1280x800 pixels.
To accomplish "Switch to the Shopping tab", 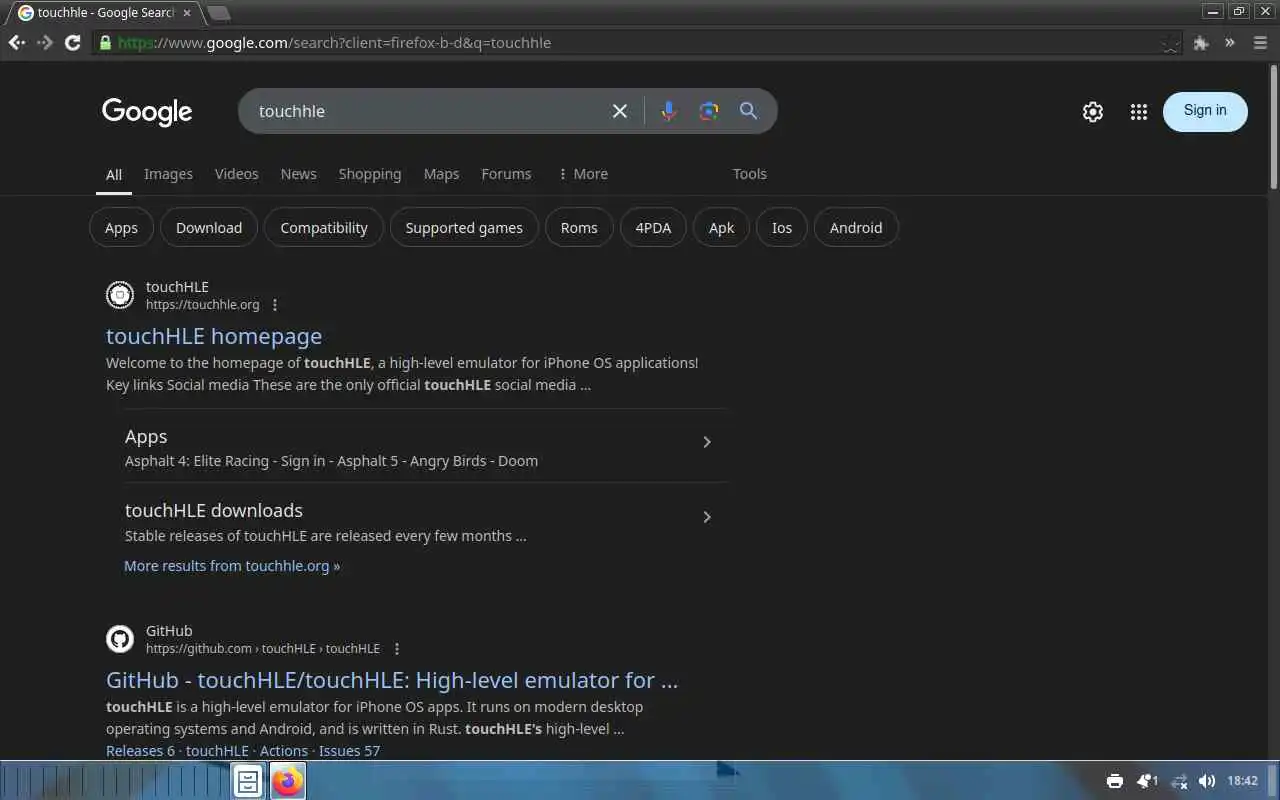I will click(x=369, y=174).
